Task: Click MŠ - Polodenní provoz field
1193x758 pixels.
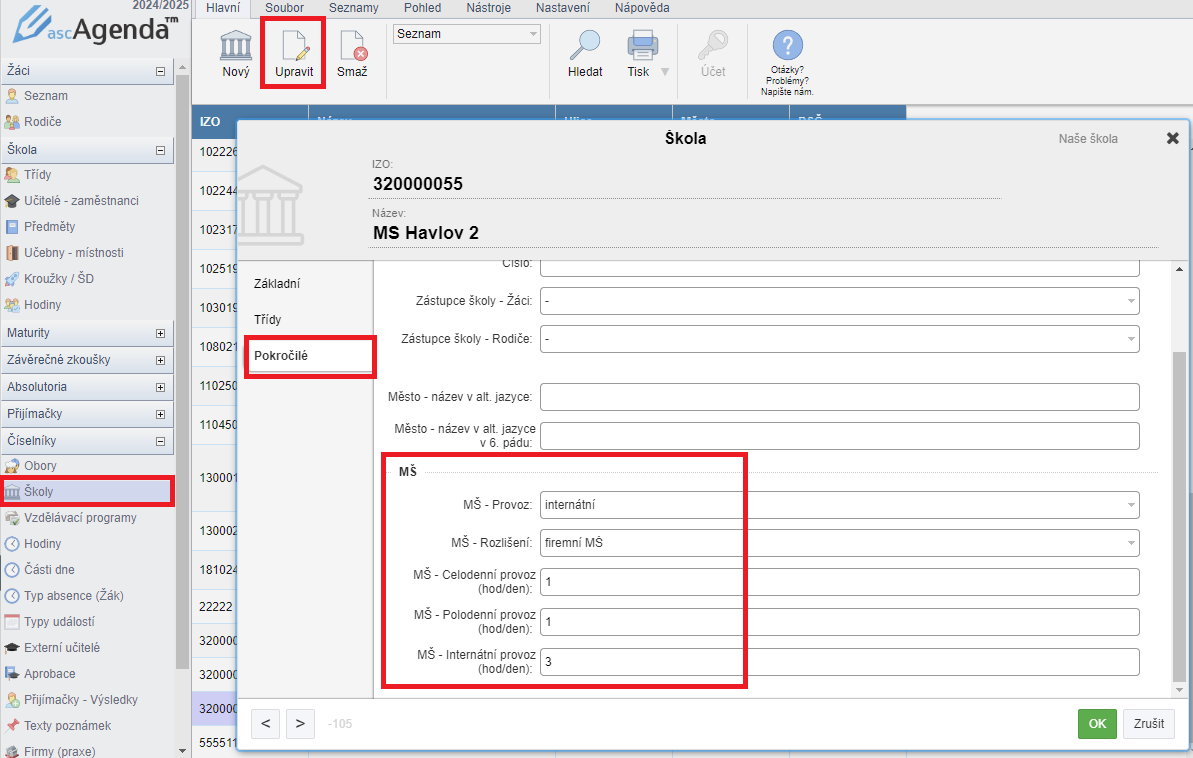Action: (x=839, y=622)
